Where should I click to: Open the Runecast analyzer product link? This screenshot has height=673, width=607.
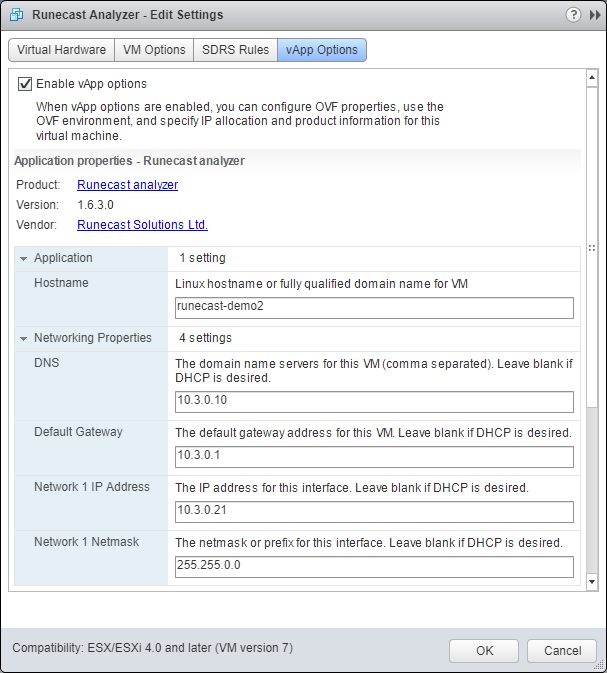[x=127, y=185]
